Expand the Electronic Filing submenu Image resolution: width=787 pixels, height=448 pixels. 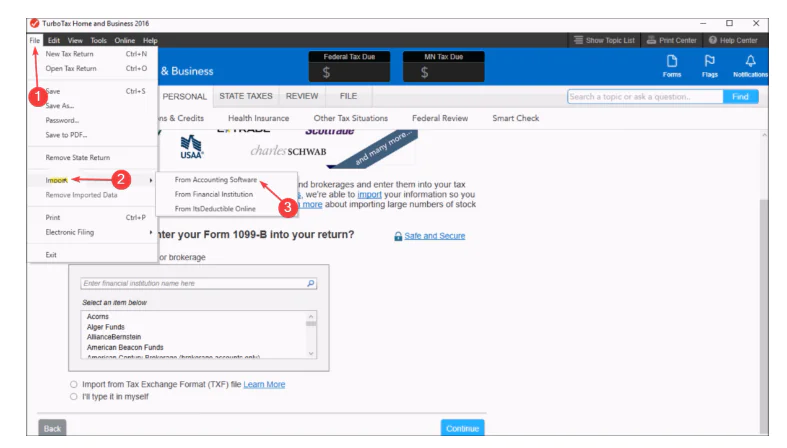151,232
